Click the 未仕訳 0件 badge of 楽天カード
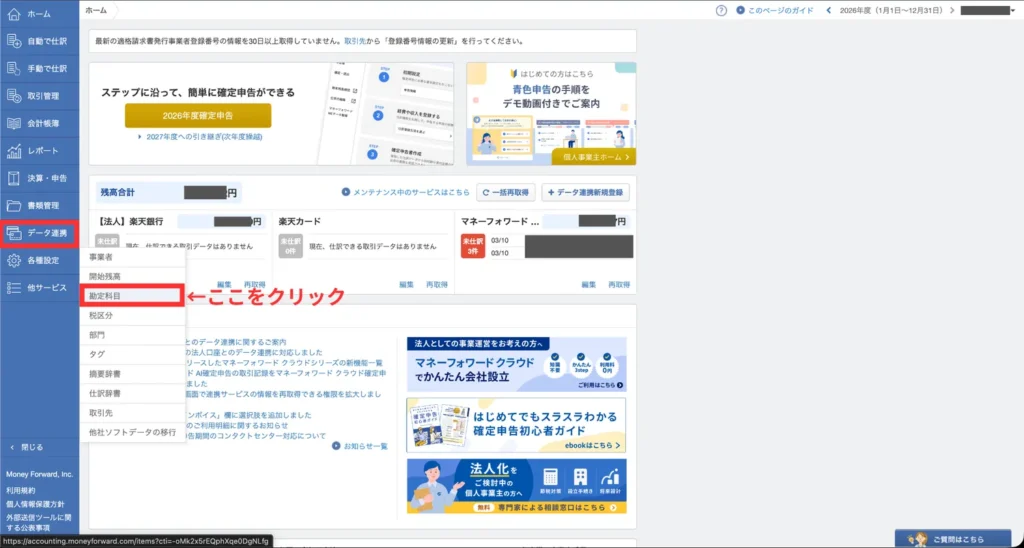This screenshot has width=1024, height=548. pos(290,246)
